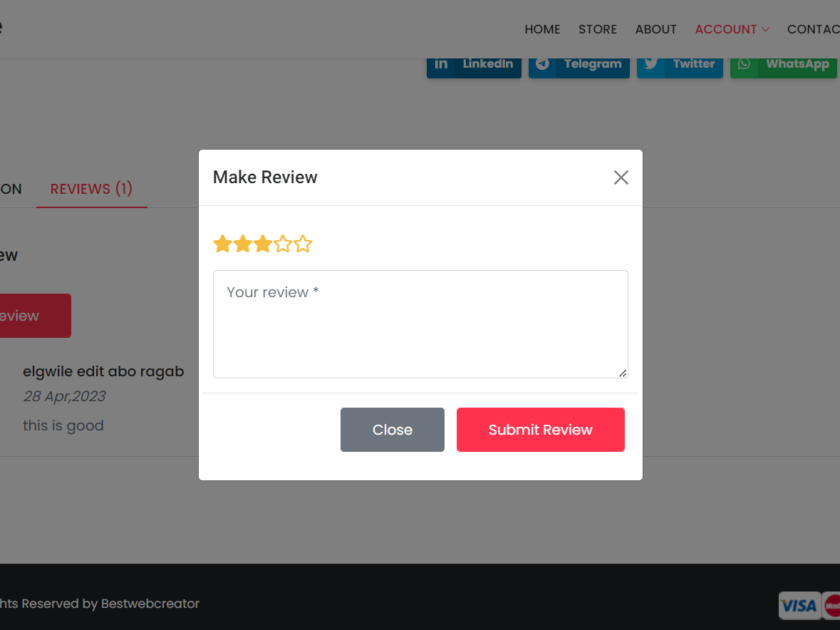Image resolution: width=840 pixels, height=630 pixels.
Task: Expand the Account dropdown menu
Action: pyautogui.click(x=732, y=29)
